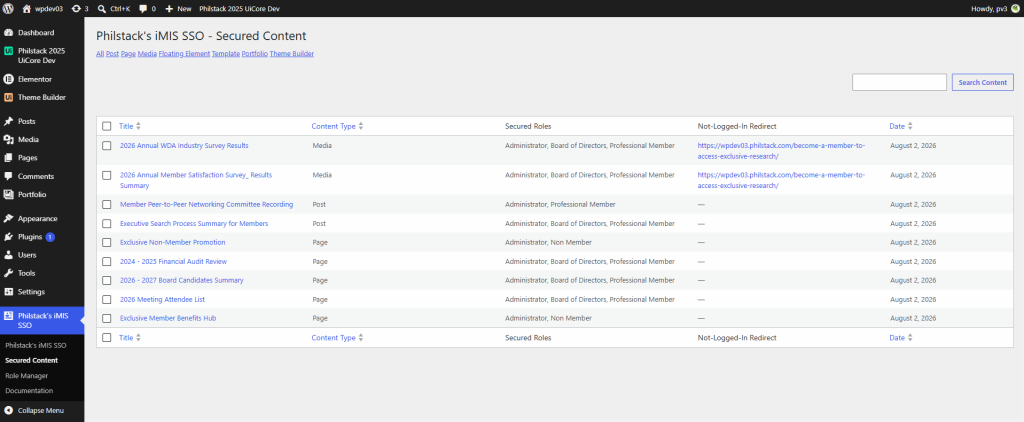Open Philstack's iMIS SSO main sidebar item

pyautogui.click(x=42, y=320)
